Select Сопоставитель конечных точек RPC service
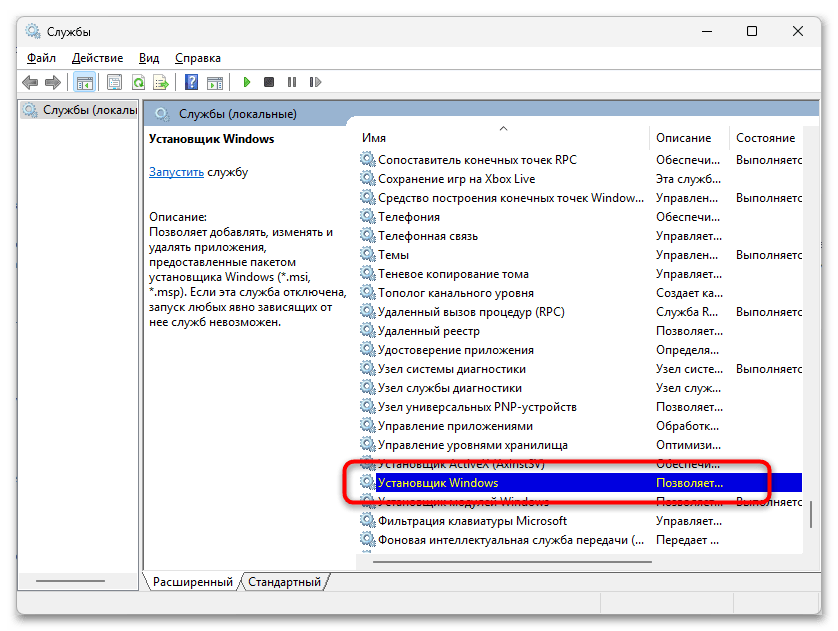This screenshot has width=838, height=631. [x=477, y=160]
